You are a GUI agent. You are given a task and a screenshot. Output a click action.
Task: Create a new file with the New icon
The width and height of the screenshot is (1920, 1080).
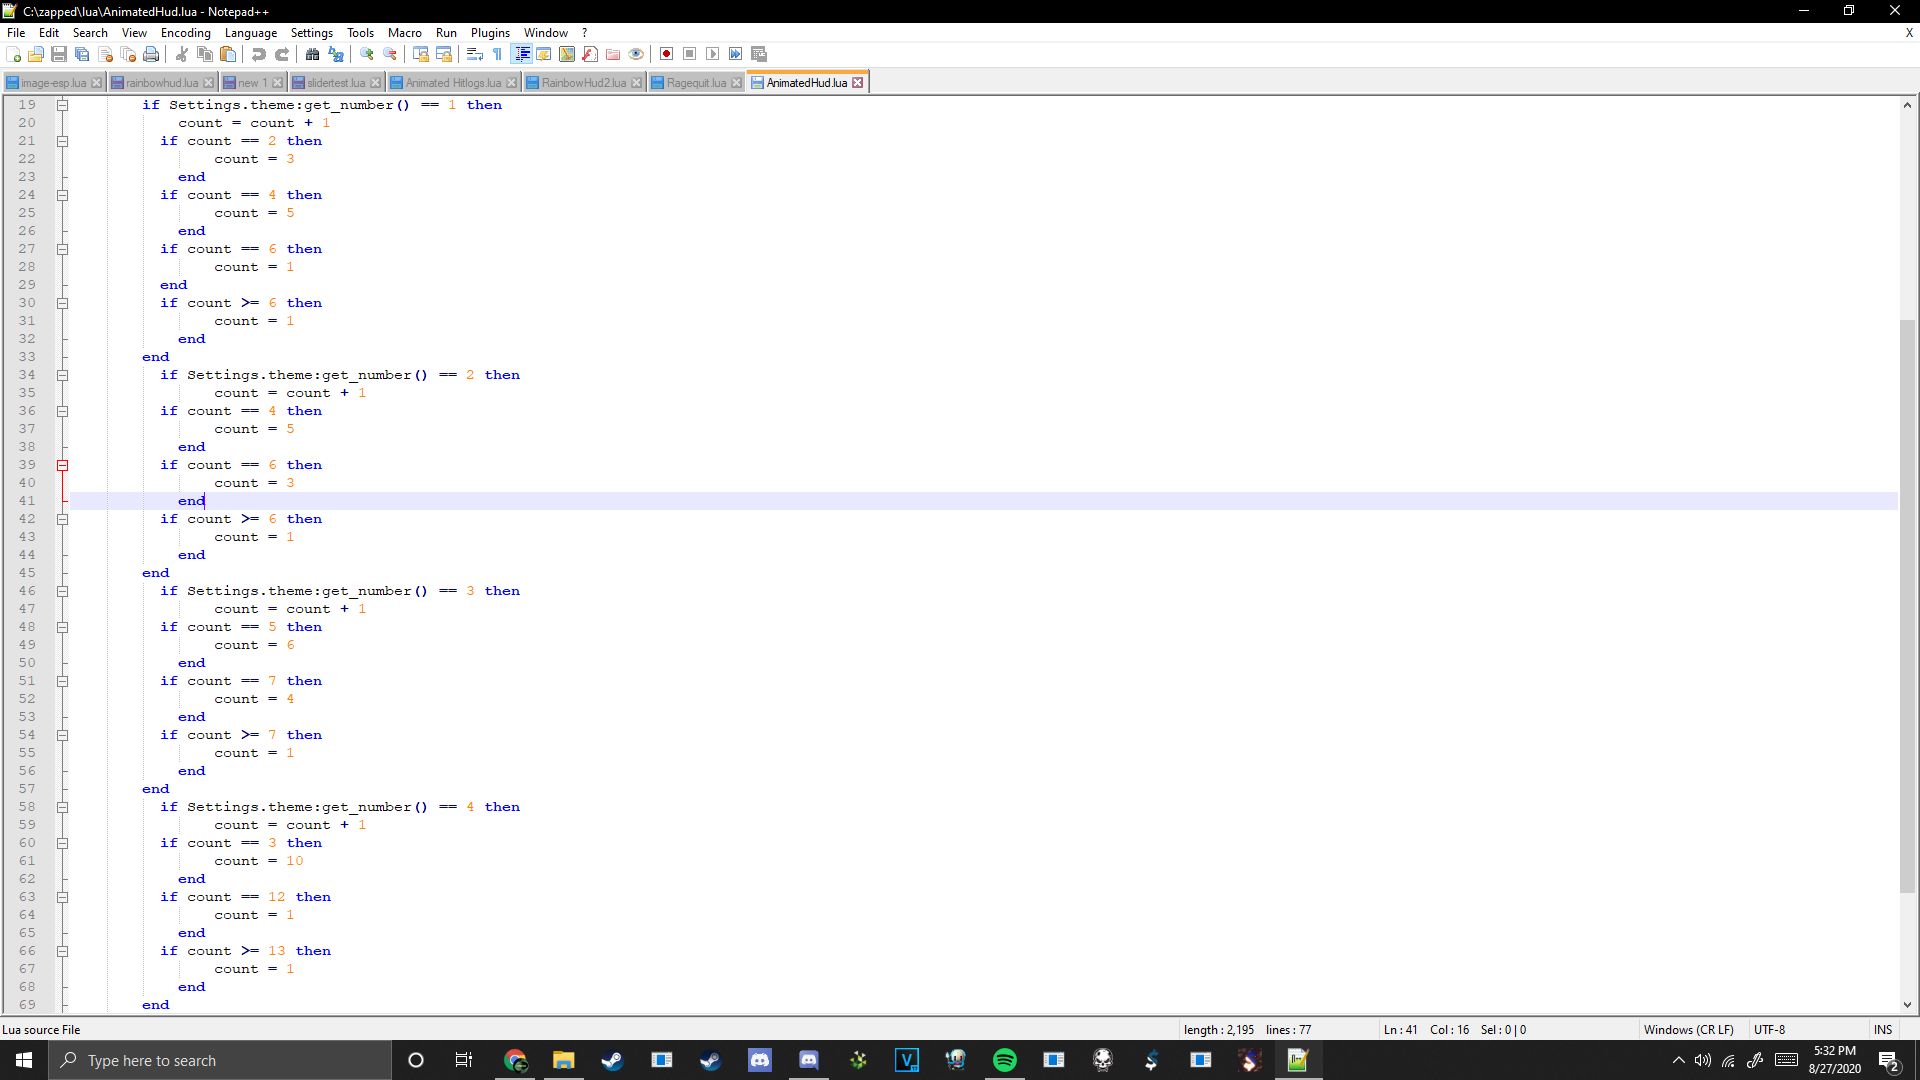tap(13, 54)
